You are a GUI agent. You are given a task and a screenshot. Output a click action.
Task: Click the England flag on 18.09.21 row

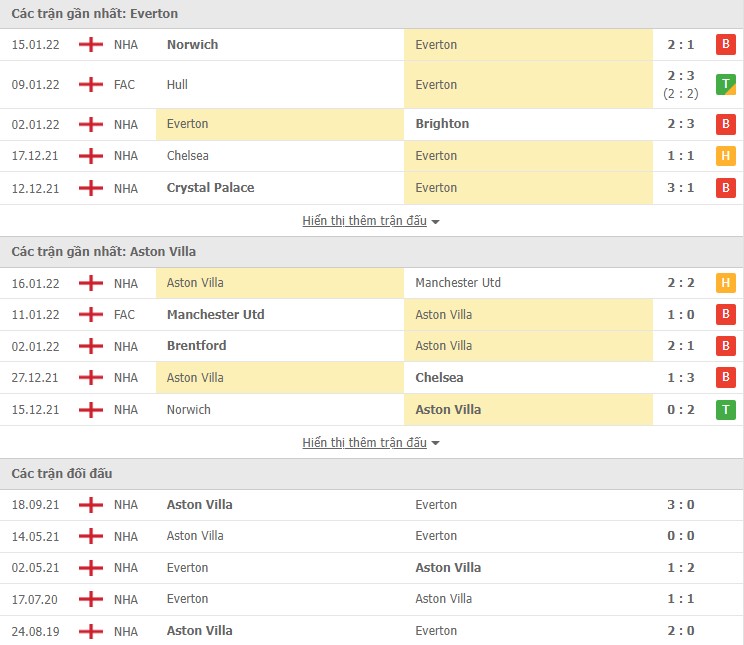[x=91, y=505]
